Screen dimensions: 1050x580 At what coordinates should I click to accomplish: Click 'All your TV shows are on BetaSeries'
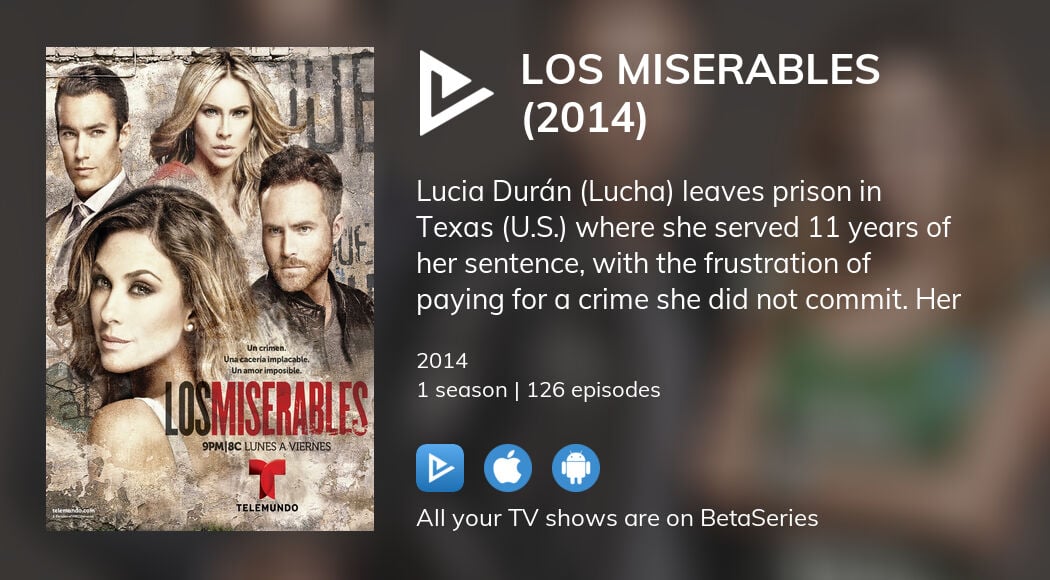pyautogui.click(x=617, y=518)
